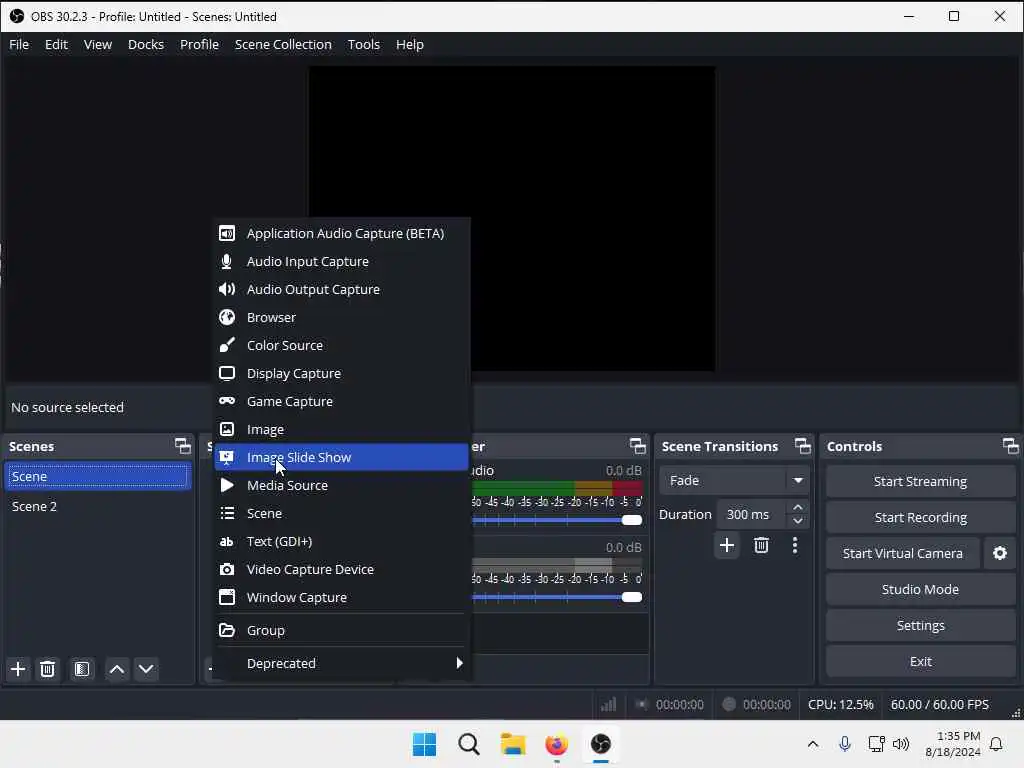Open virtual camera settings gear
Screen dimensions: 1024x768
[1000, 554]
